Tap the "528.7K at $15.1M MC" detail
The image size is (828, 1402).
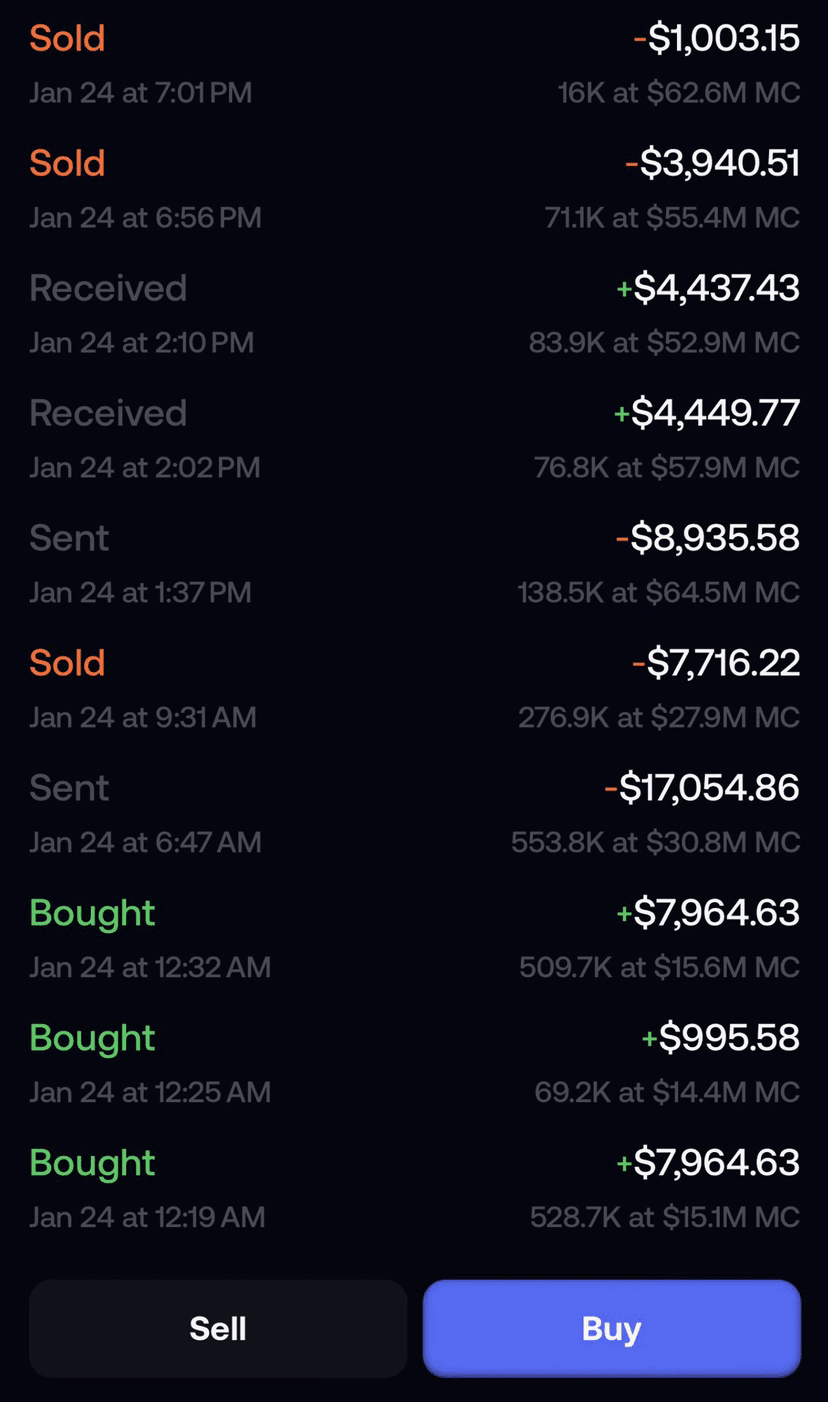(664, 1218)
